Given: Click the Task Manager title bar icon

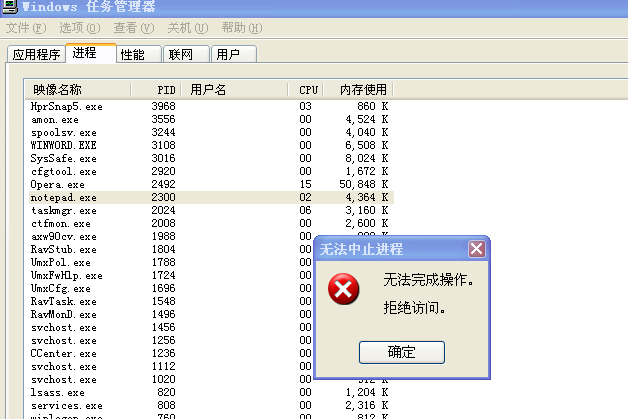Looking at the screenshot, I should click(10, 6).
